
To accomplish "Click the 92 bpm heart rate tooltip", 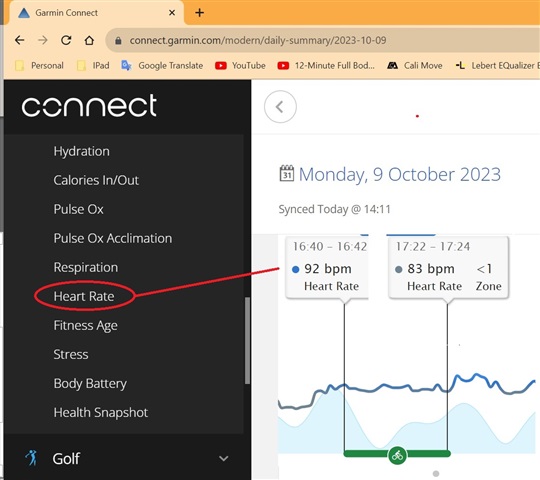I will coord(327,267).
